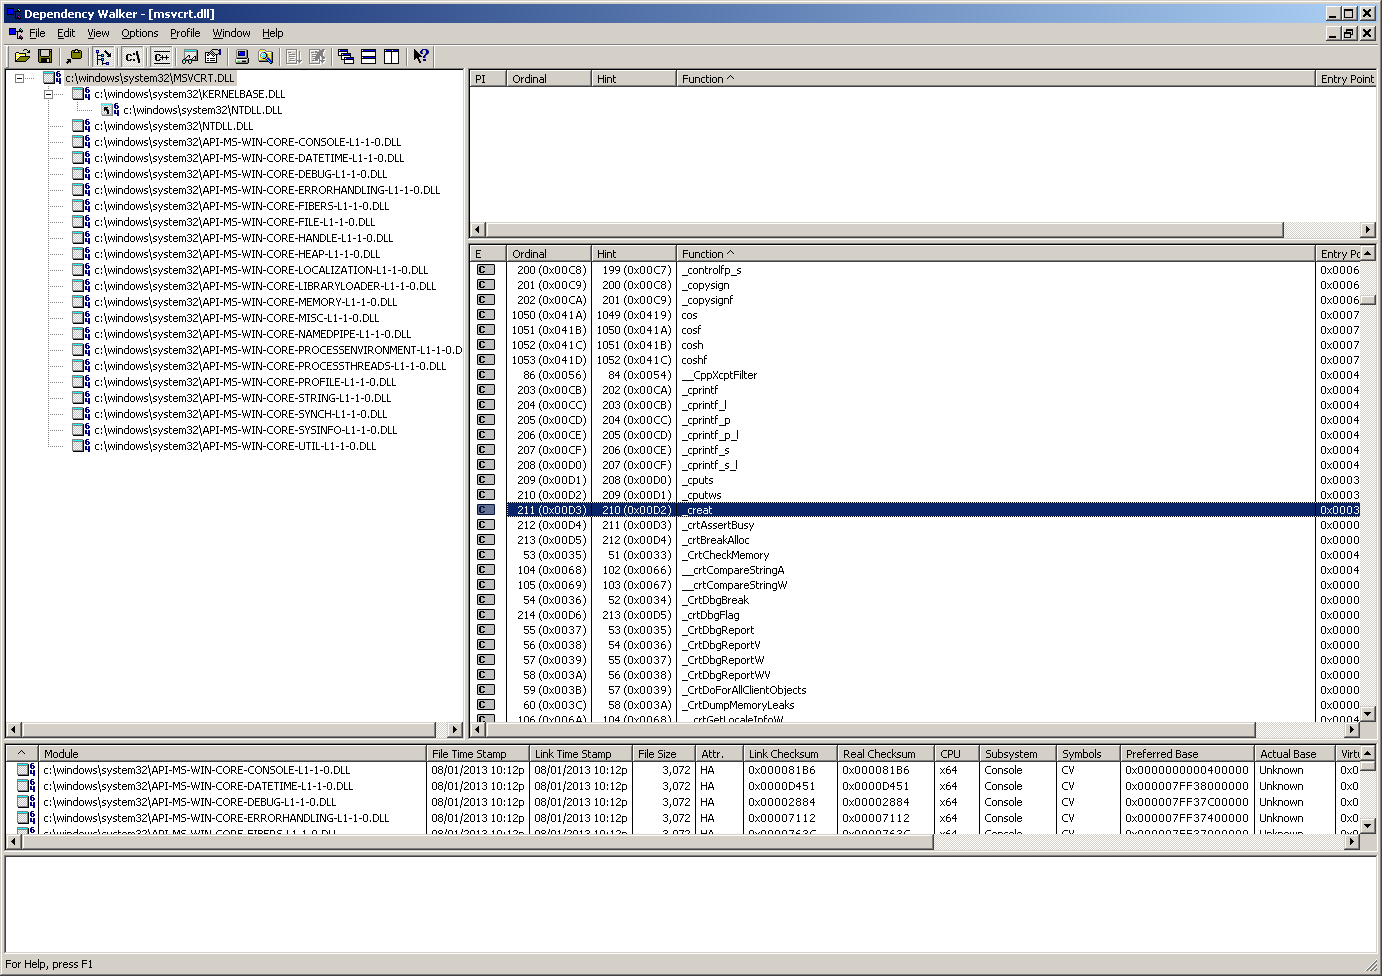Sort the export list by the Function column
Viewport: 1382px width, 976px height.
[996, 254]
